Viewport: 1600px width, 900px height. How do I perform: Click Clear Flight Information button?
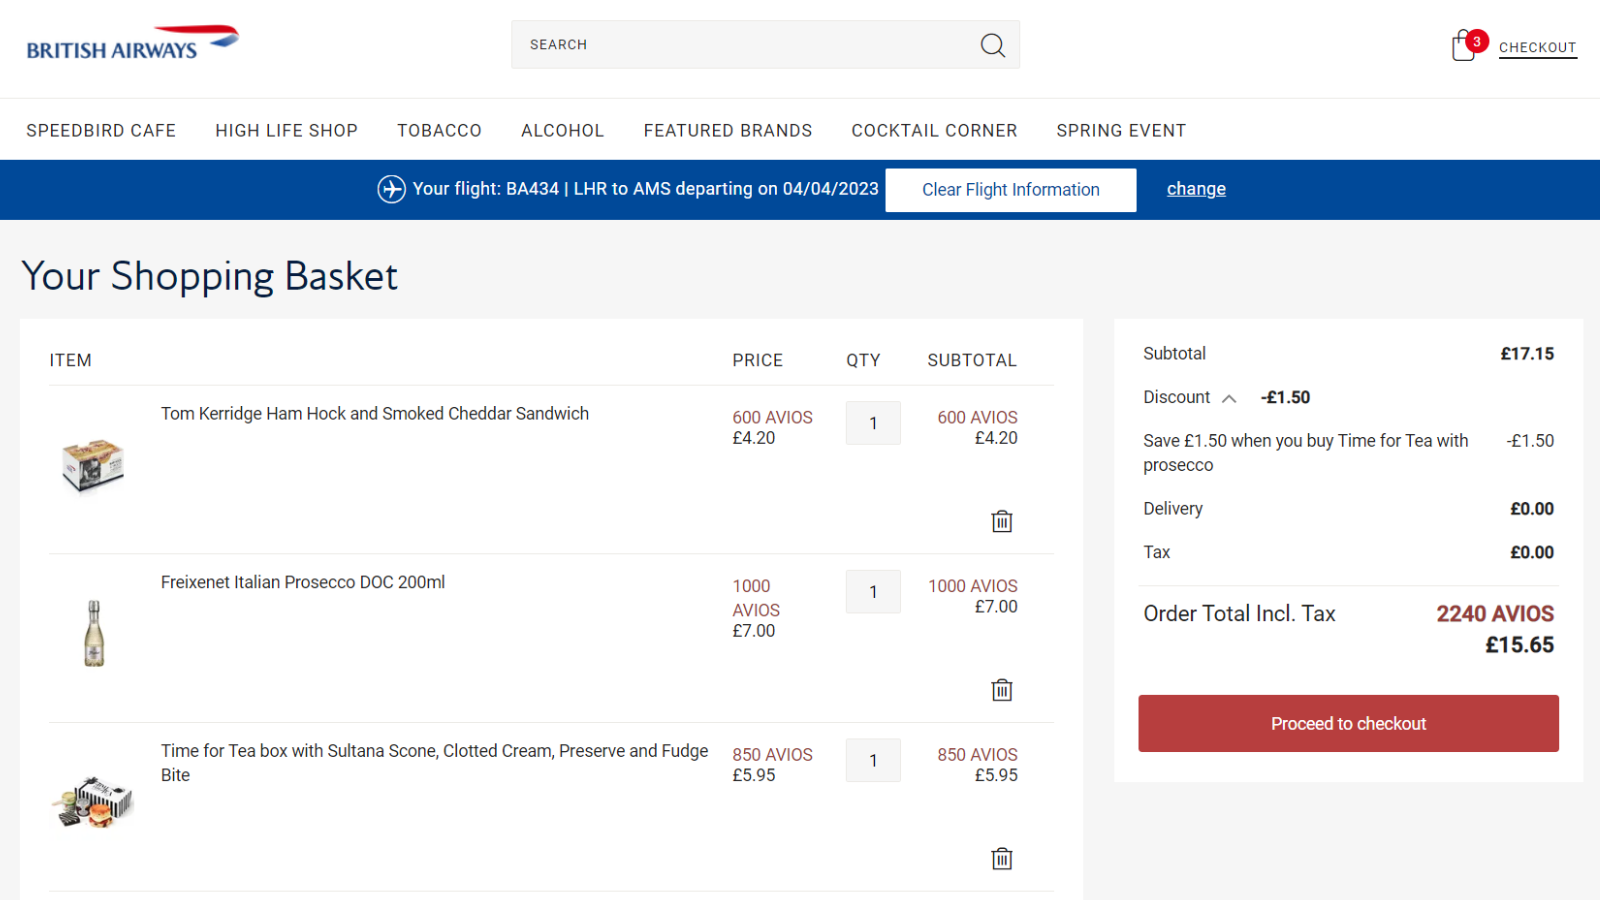click(x=1010, y=190)
